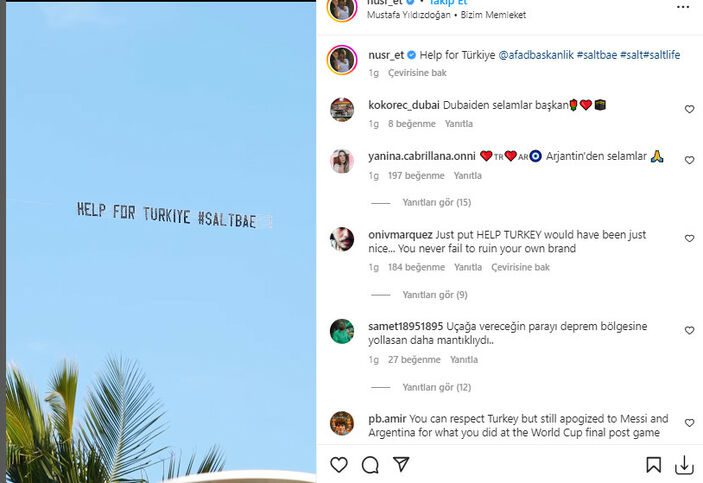
Task: Like pb.amir's comment heart
Action: [689, 423]
